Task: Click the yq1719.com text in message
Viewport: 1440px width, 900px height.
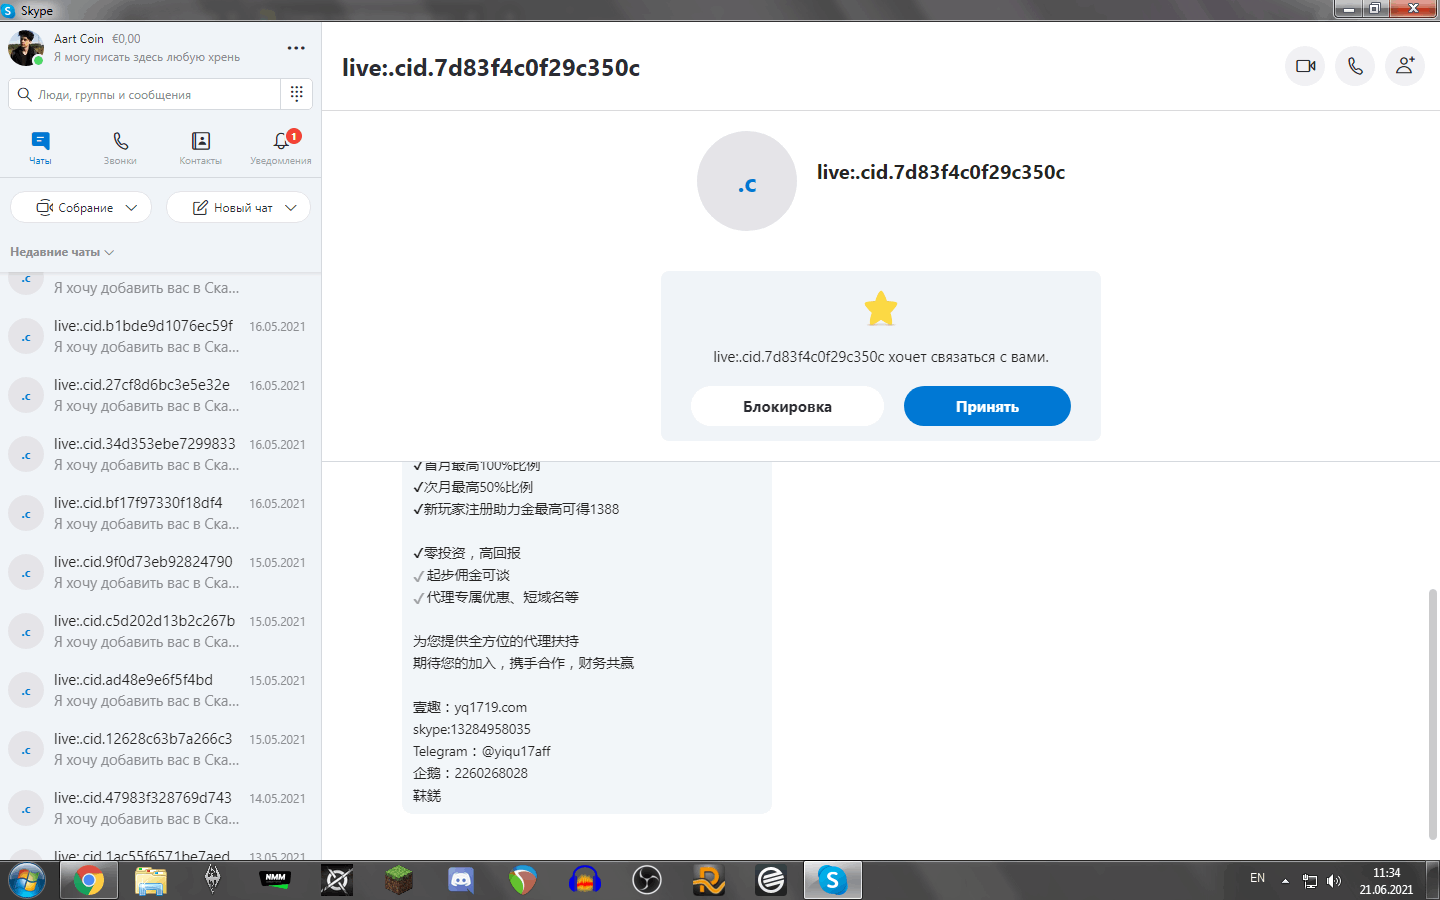Action: coord(490,707)
